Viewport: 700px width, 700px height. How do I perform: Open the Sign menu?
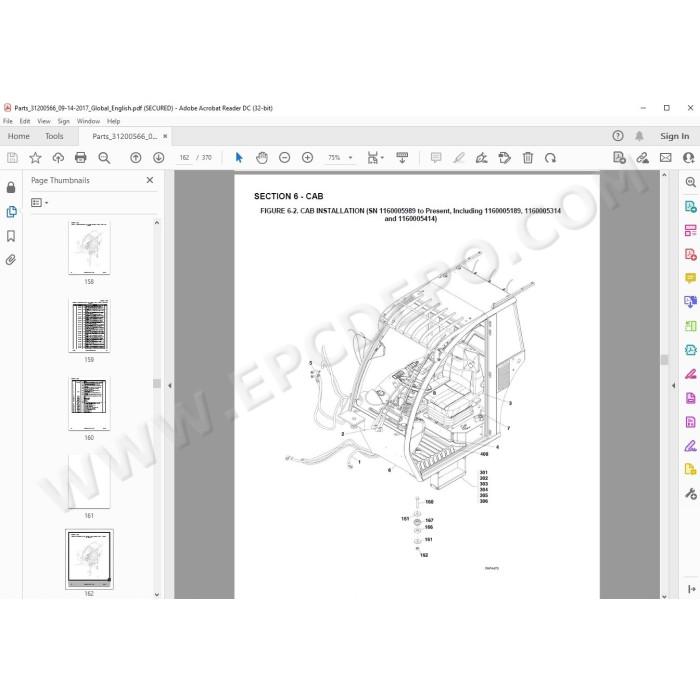coord(63,121)
